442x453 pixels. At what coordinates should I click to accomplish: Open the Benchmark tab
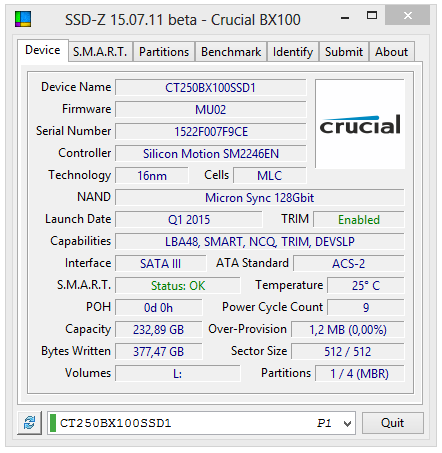point(231,52)
